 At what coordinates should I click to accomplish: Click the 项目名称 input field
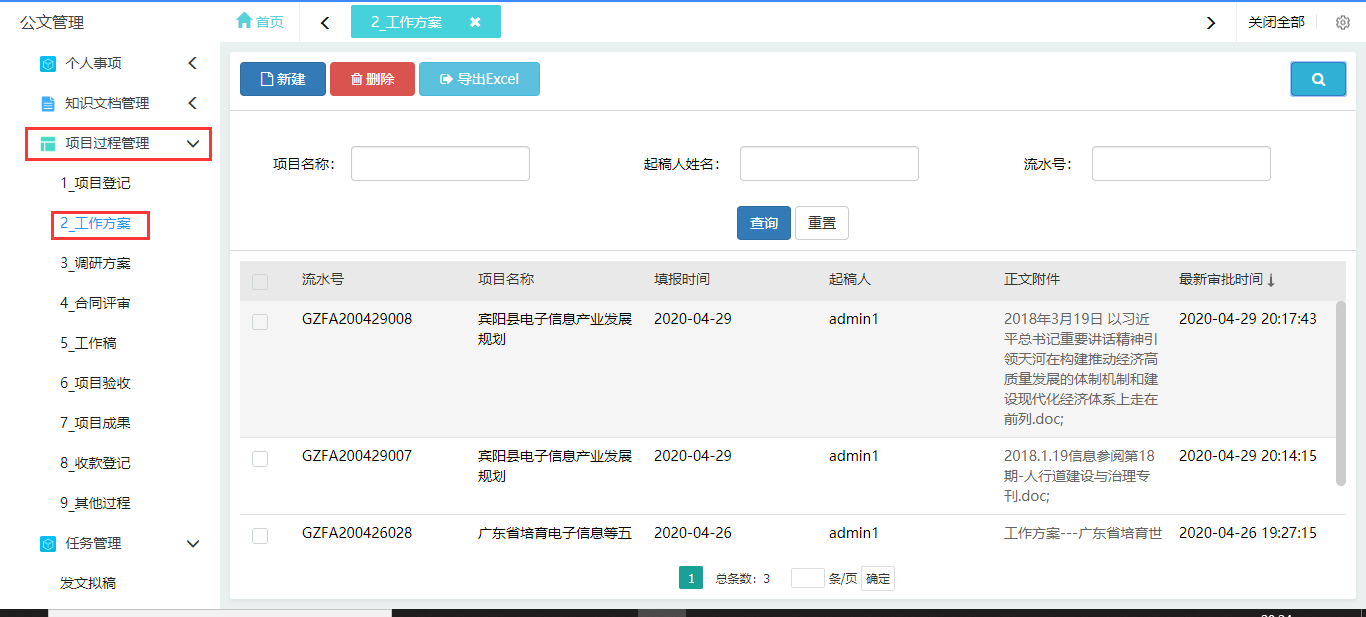click(x=440, y=164)
